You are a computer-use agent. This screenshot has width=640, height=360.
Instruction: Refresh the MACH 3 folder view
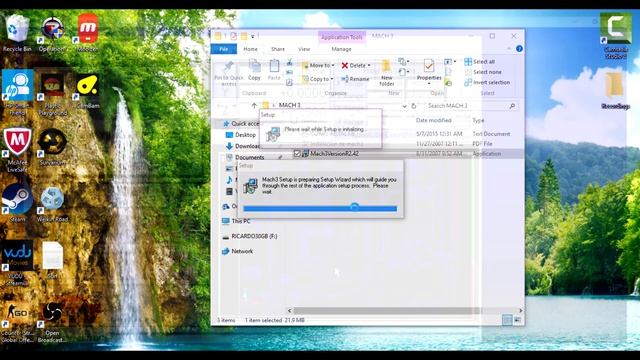pyautogui.click(x=413, y=106)
